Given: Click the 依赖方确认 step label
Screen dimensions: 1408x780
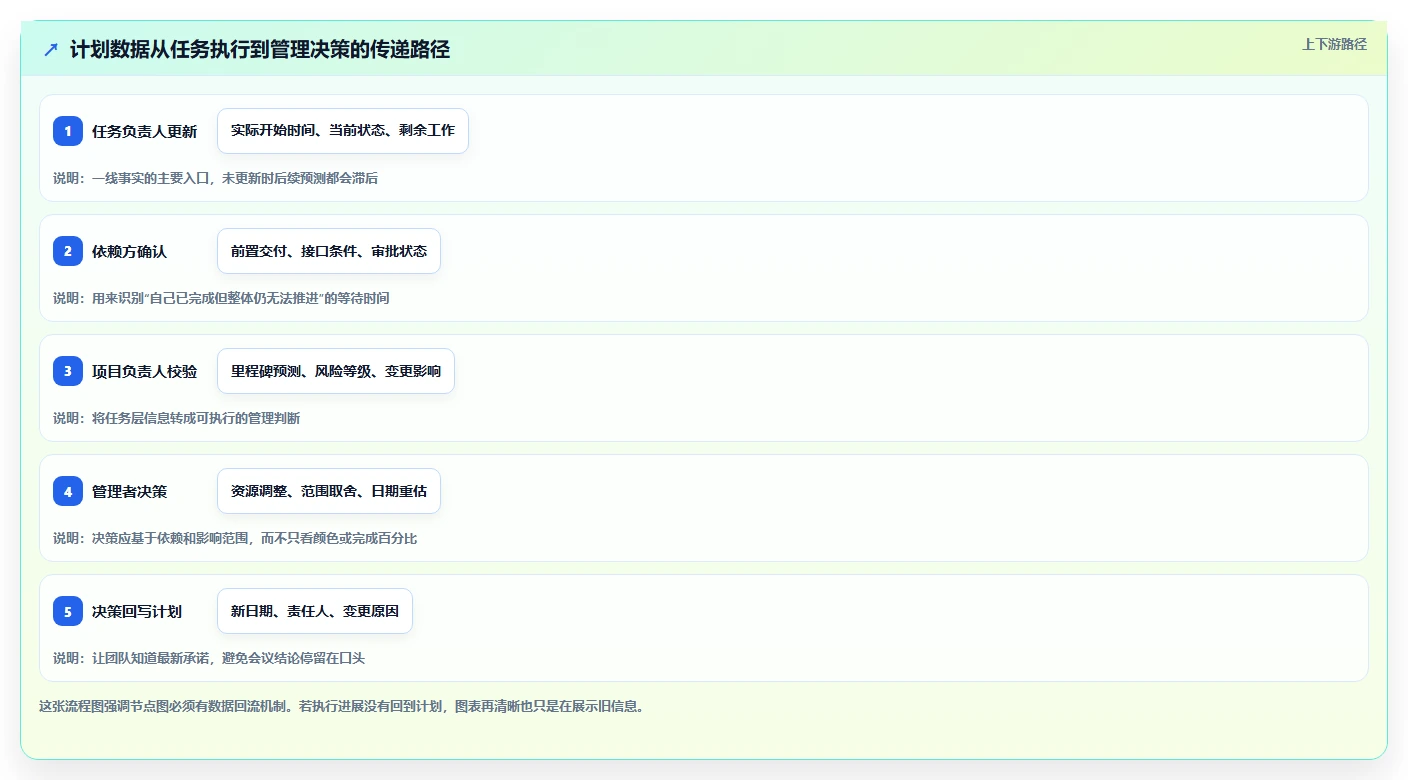Looking at the screenshot, I should coord(130,251).
